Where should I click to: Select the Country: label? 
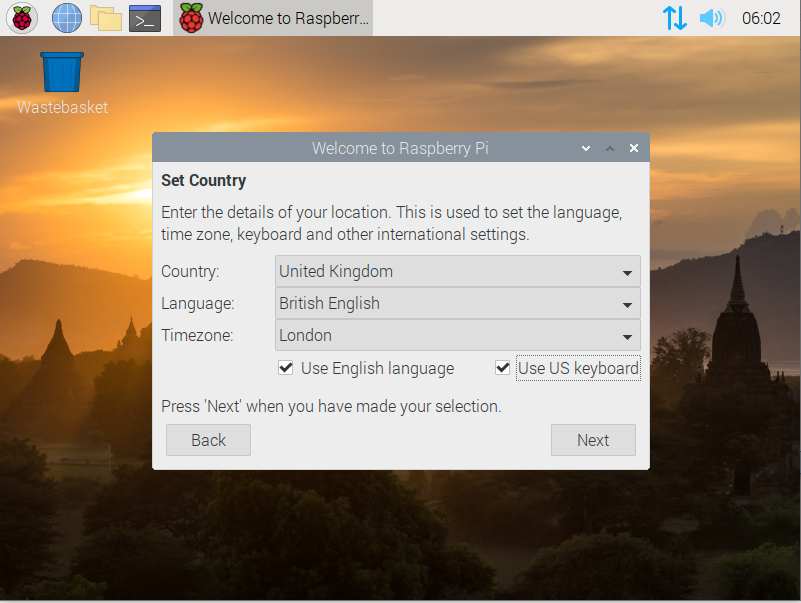click(190, 271)
